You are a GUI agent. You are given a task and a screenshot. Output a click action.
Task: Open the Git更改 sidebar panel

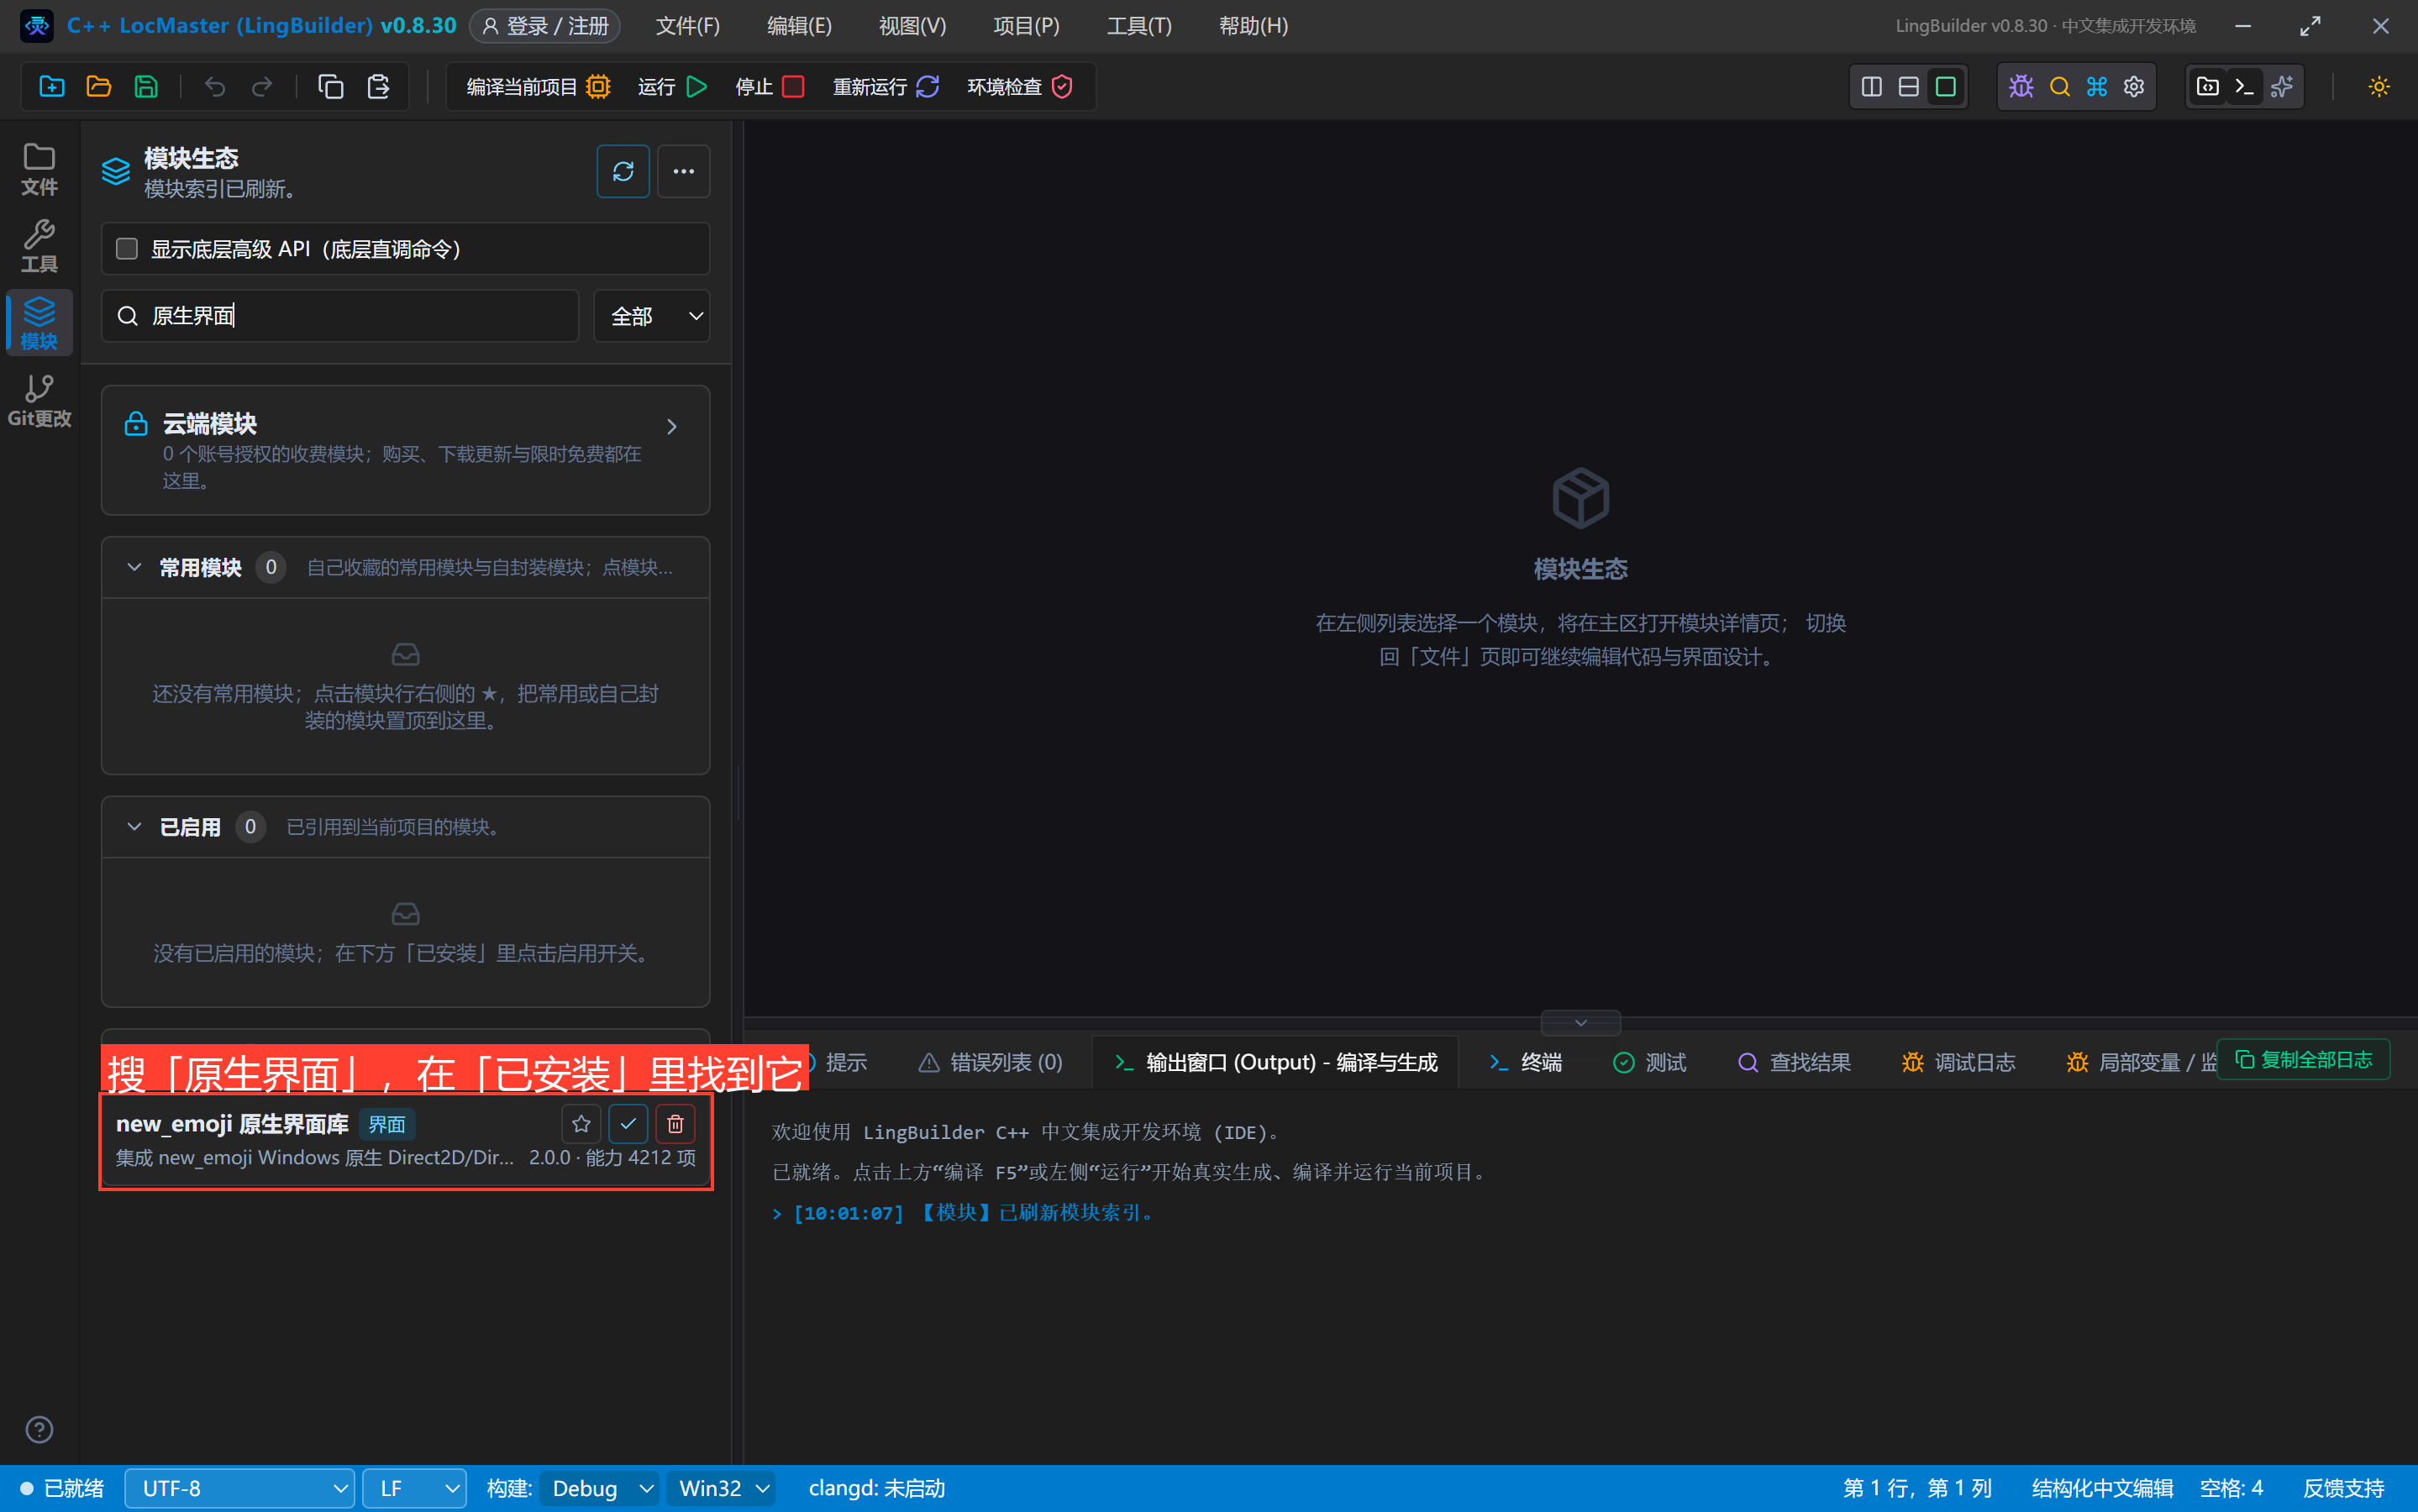point(39,400)
